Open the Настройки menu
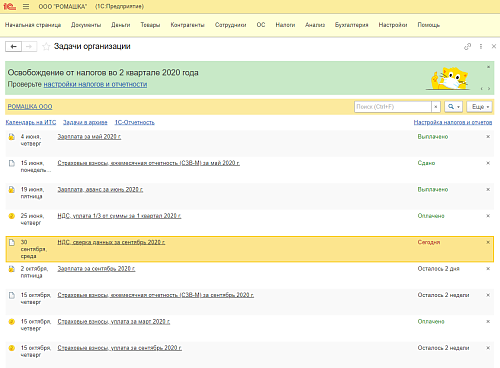The width and height of the screenshot is (500, 368). [393, 25]
